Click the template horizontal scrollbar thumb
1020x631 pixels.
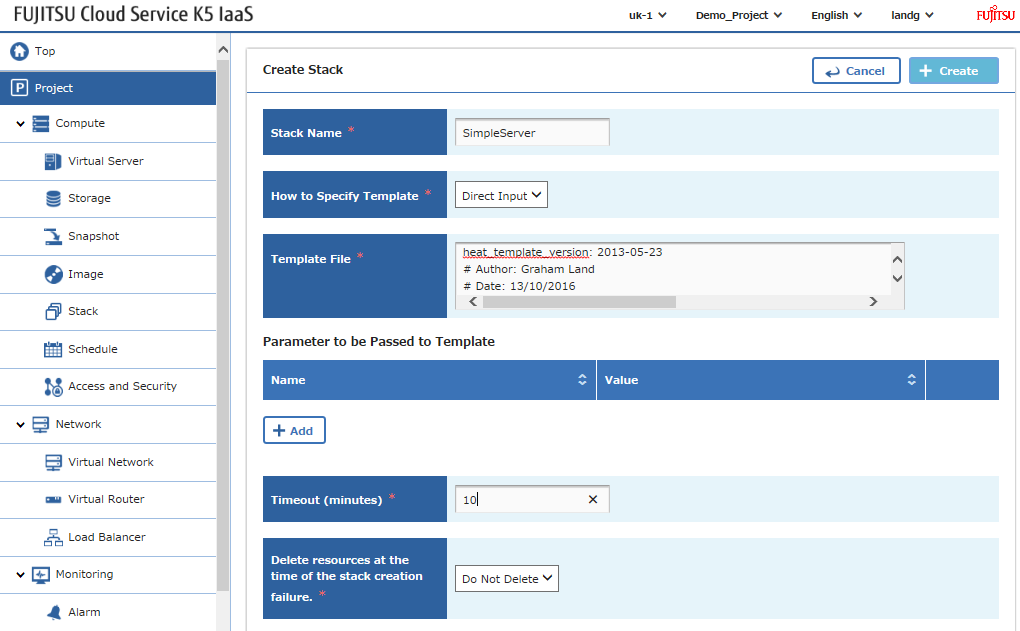pos(579,302)
